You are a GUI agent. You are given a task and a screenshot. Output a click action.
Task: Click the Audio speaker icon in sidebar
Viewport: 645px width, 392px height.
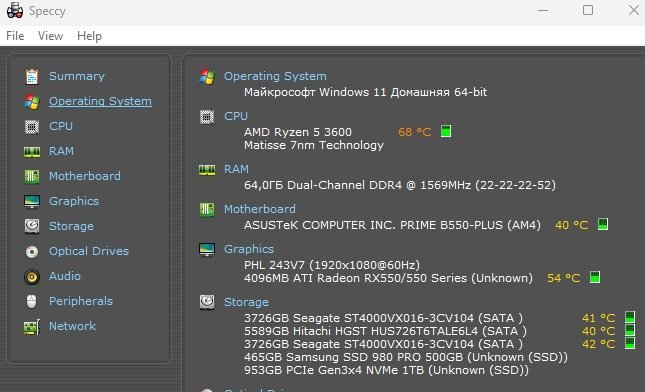point(32,277)
